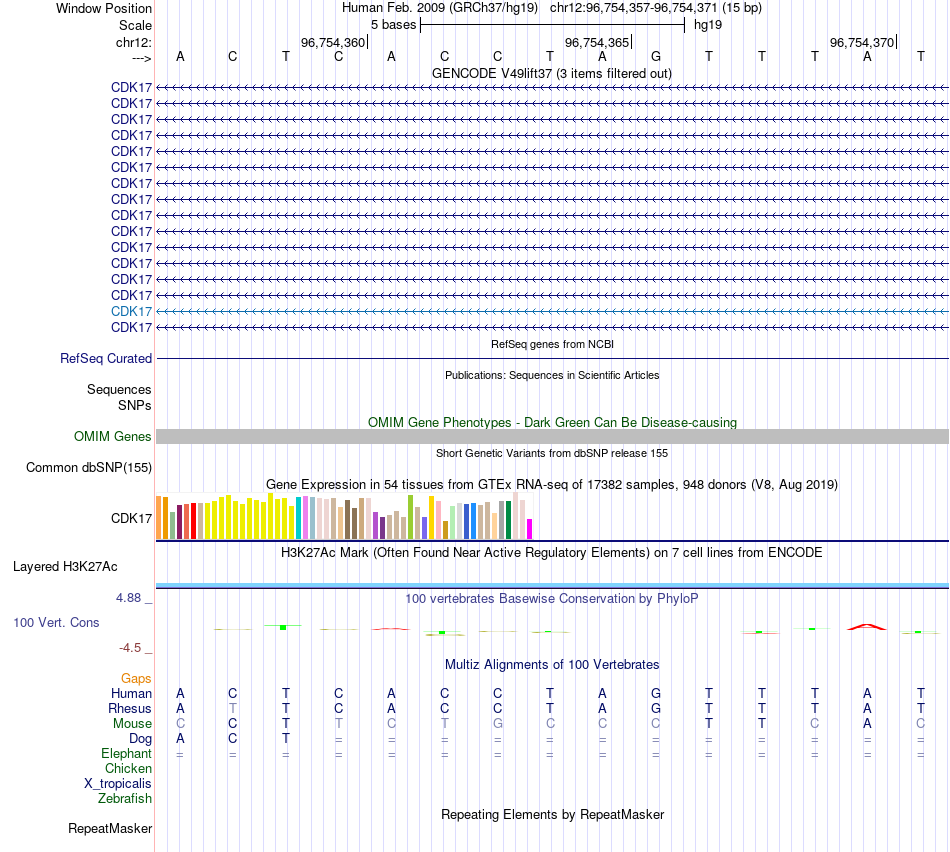Screen dimensions: 950x852
Task: Select the Zebrafish species row label
Action: [x=125, y=799]
